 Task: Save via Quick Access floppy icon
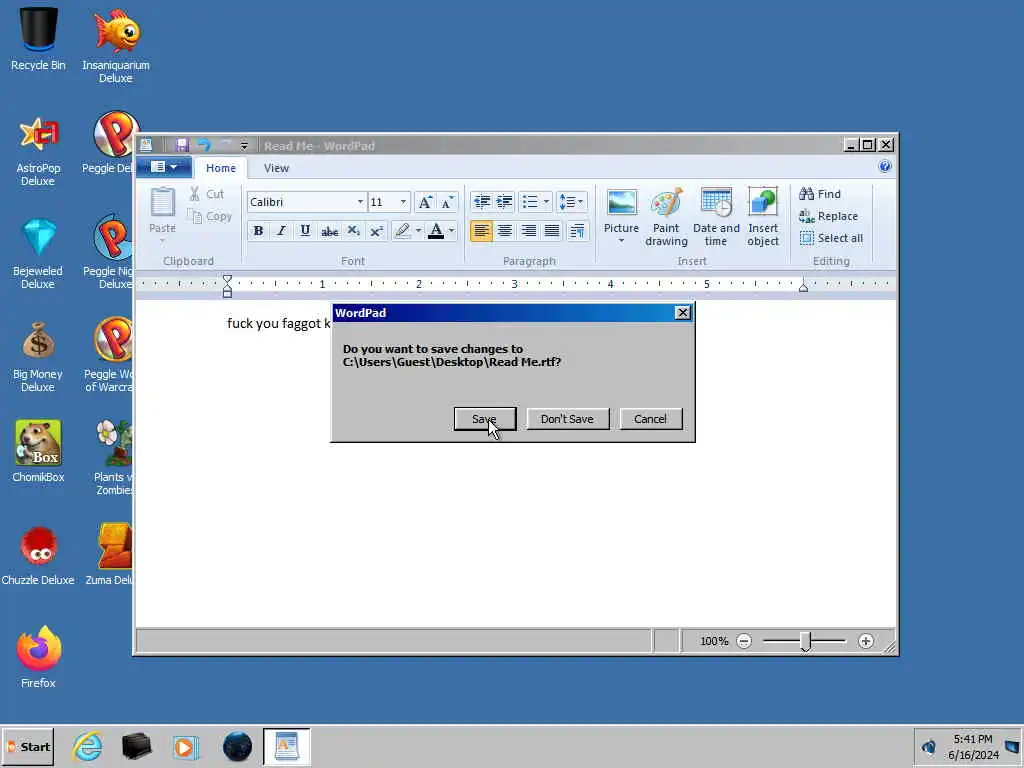182,145
